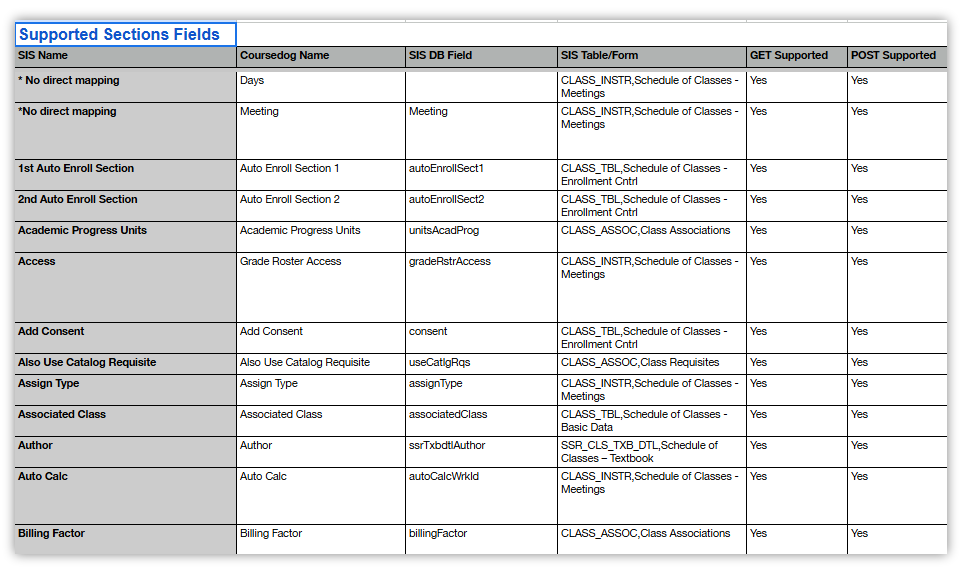Select the 'Meeting' SIS DB Field cell
The height and width of the screenshot is (568, 963).
(482, 131)
